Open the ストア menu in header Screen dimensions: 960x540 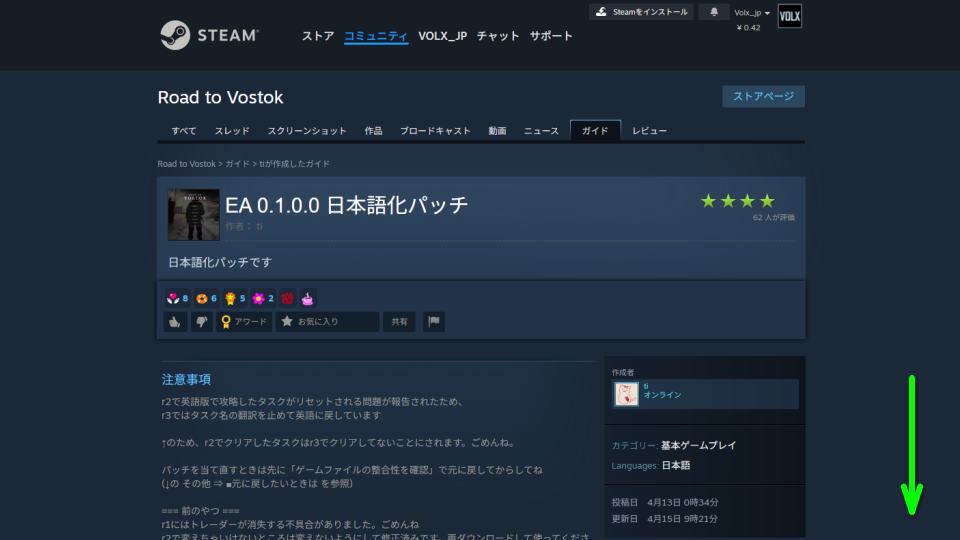click(318, 36)
